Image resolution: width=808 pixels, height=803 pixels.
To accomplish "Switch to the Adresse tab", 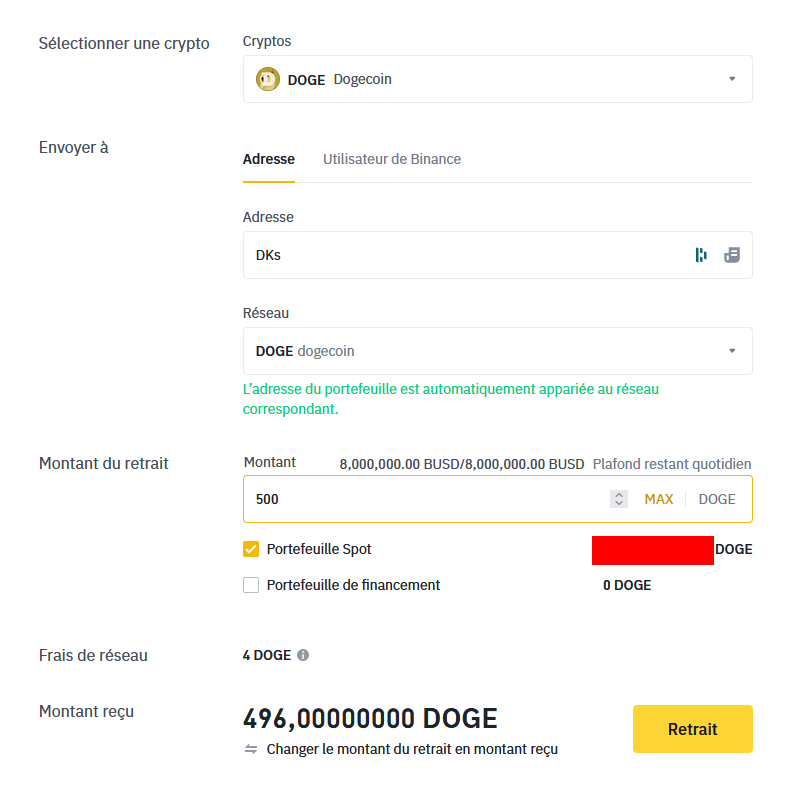I will (269, 159).
